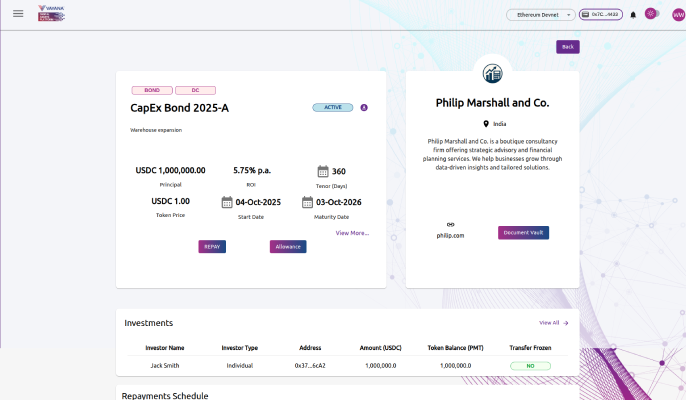Open notifications bell
Screen dimensions: 686x400
(633, 15)
